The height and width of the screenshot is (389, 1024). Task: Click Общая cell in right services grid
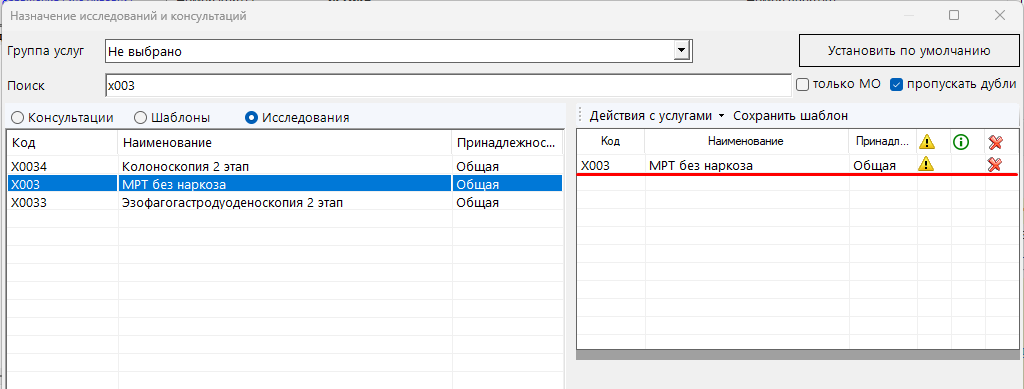[x=874, y=166]
